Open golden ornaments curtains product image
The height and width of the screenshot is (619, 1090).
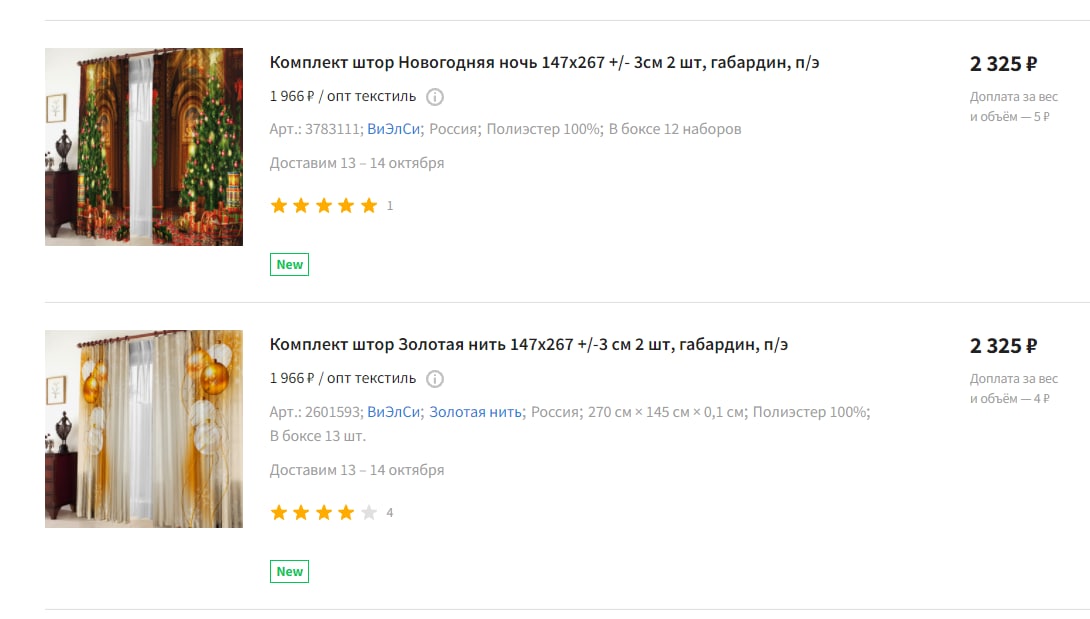[x=144, y=429]
